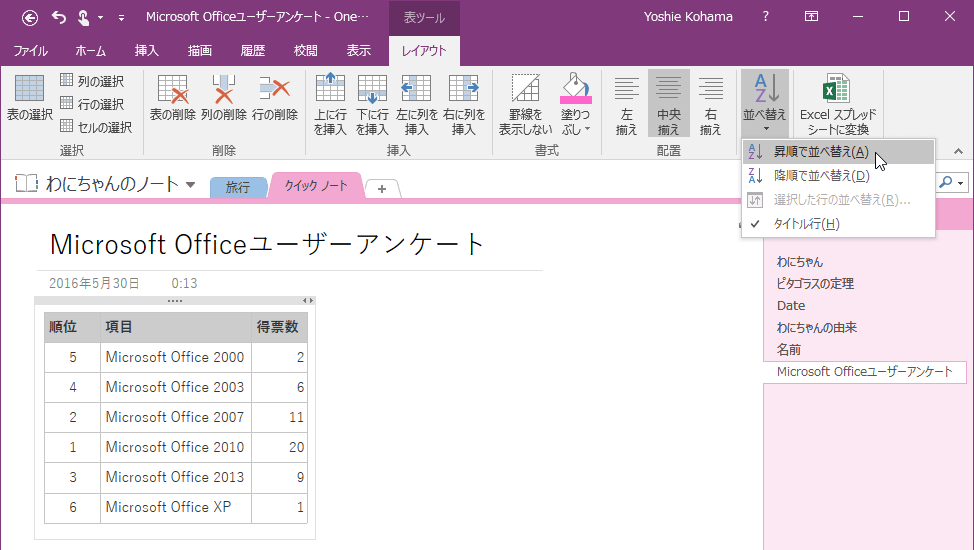974x550 pixels.
Task: Click Select Columns (列の選択)
Action: pyautogui.click(x=92, y=81)
